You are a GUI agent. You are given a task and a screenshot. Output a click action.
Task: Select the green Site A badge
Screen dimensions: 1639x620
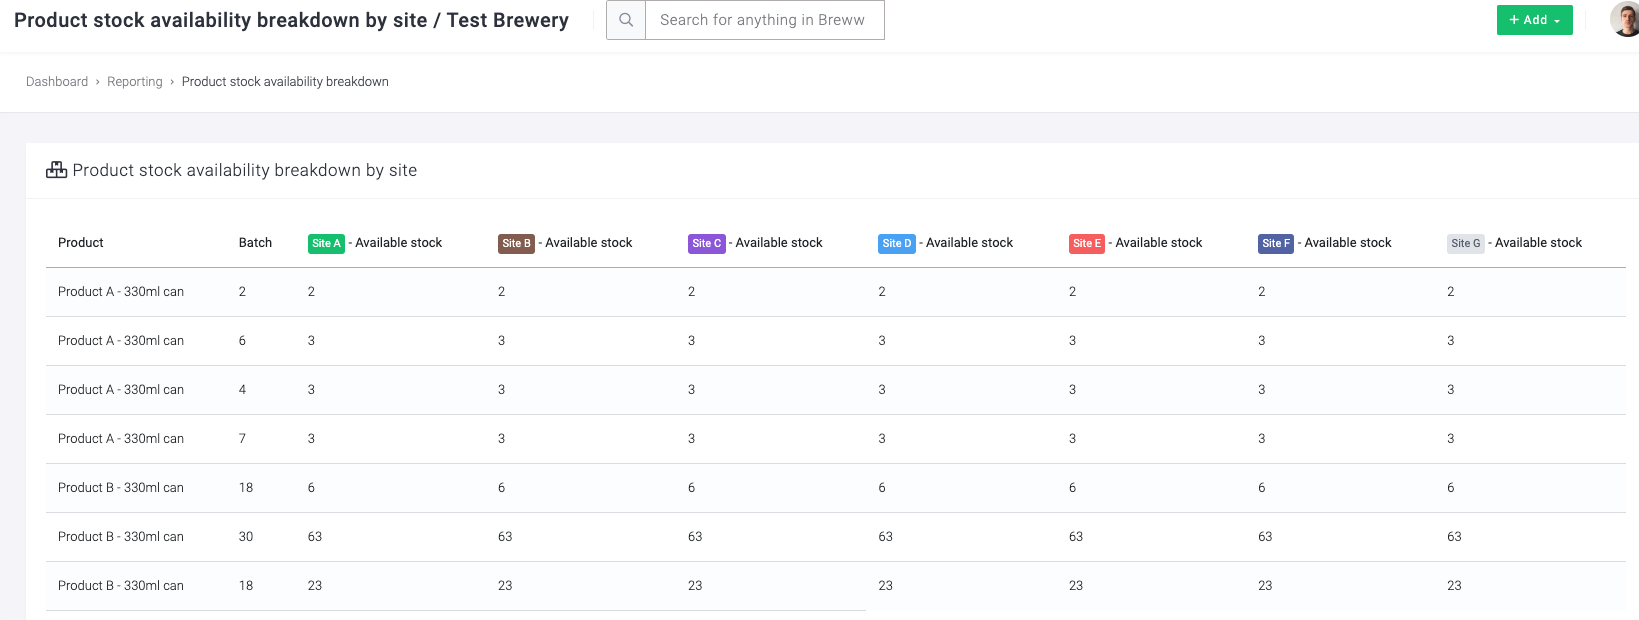[x=326, y=243]
